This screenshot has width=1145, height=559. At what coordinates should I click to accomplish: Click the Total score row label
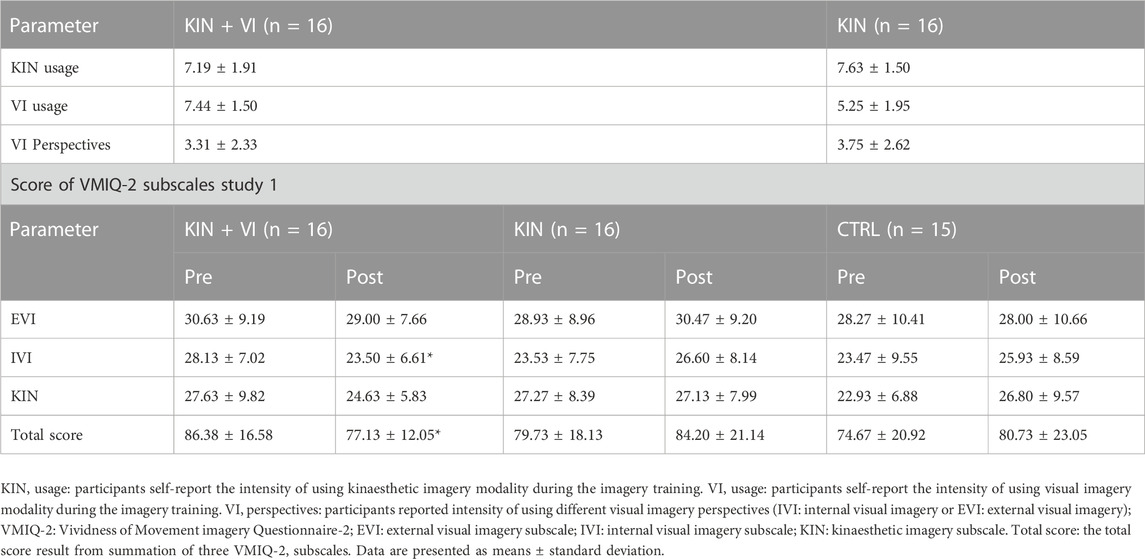click(46, 435)
